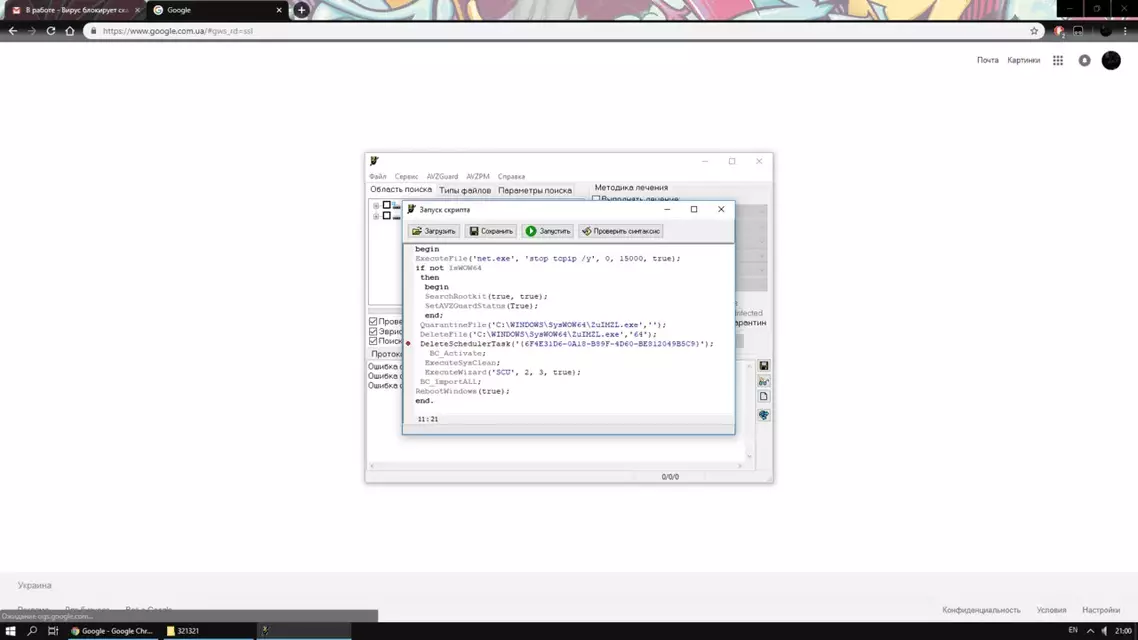Viewport: 1138px width, 640px height.
Task: Bookmark the page with the star icon
Action: coord(1033,31)
